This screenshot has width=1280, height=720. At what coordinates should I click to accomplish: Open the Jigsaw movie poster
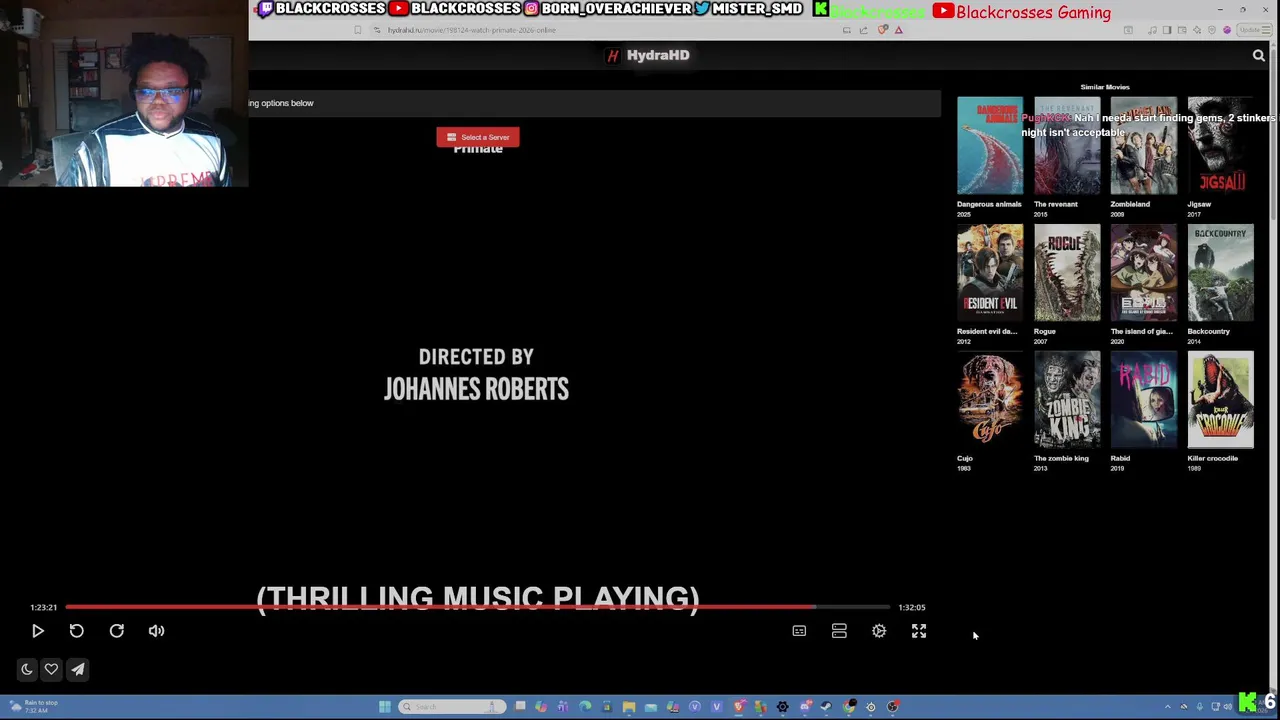tap(1220, 146)
